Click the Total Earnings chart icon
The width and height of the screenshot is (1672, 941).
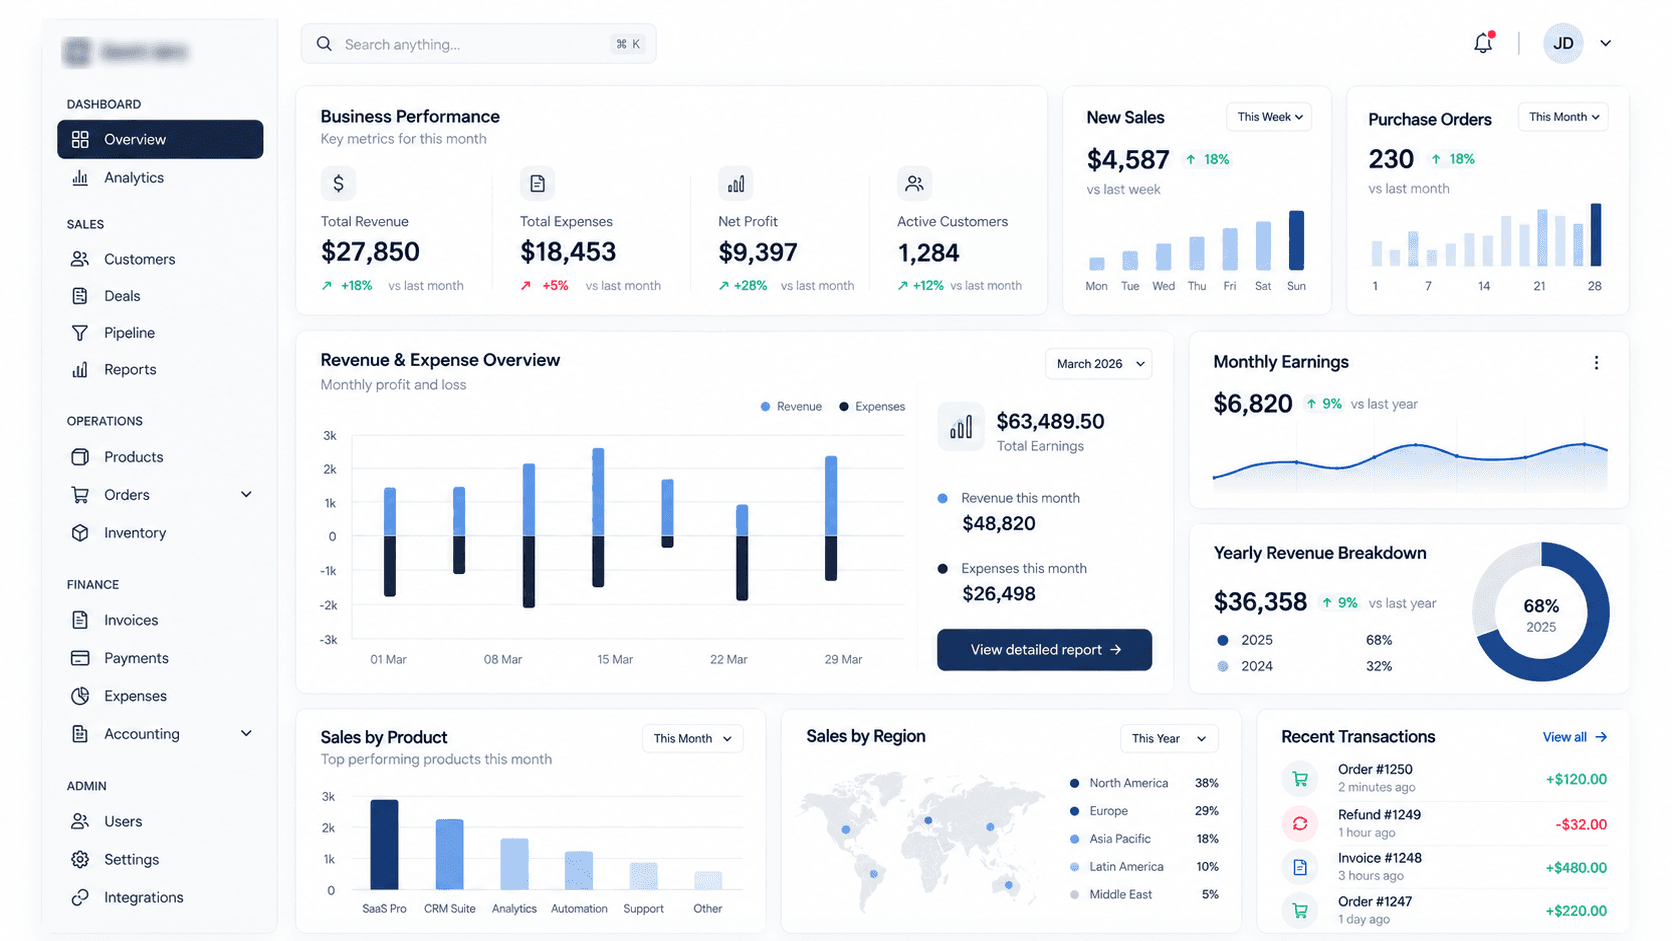point(961,428)
